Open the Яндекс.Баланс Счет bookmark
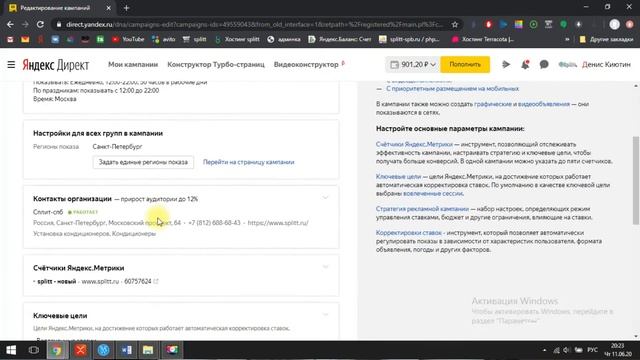The height and width of the screenshot is (360, 640). (340, 39)
